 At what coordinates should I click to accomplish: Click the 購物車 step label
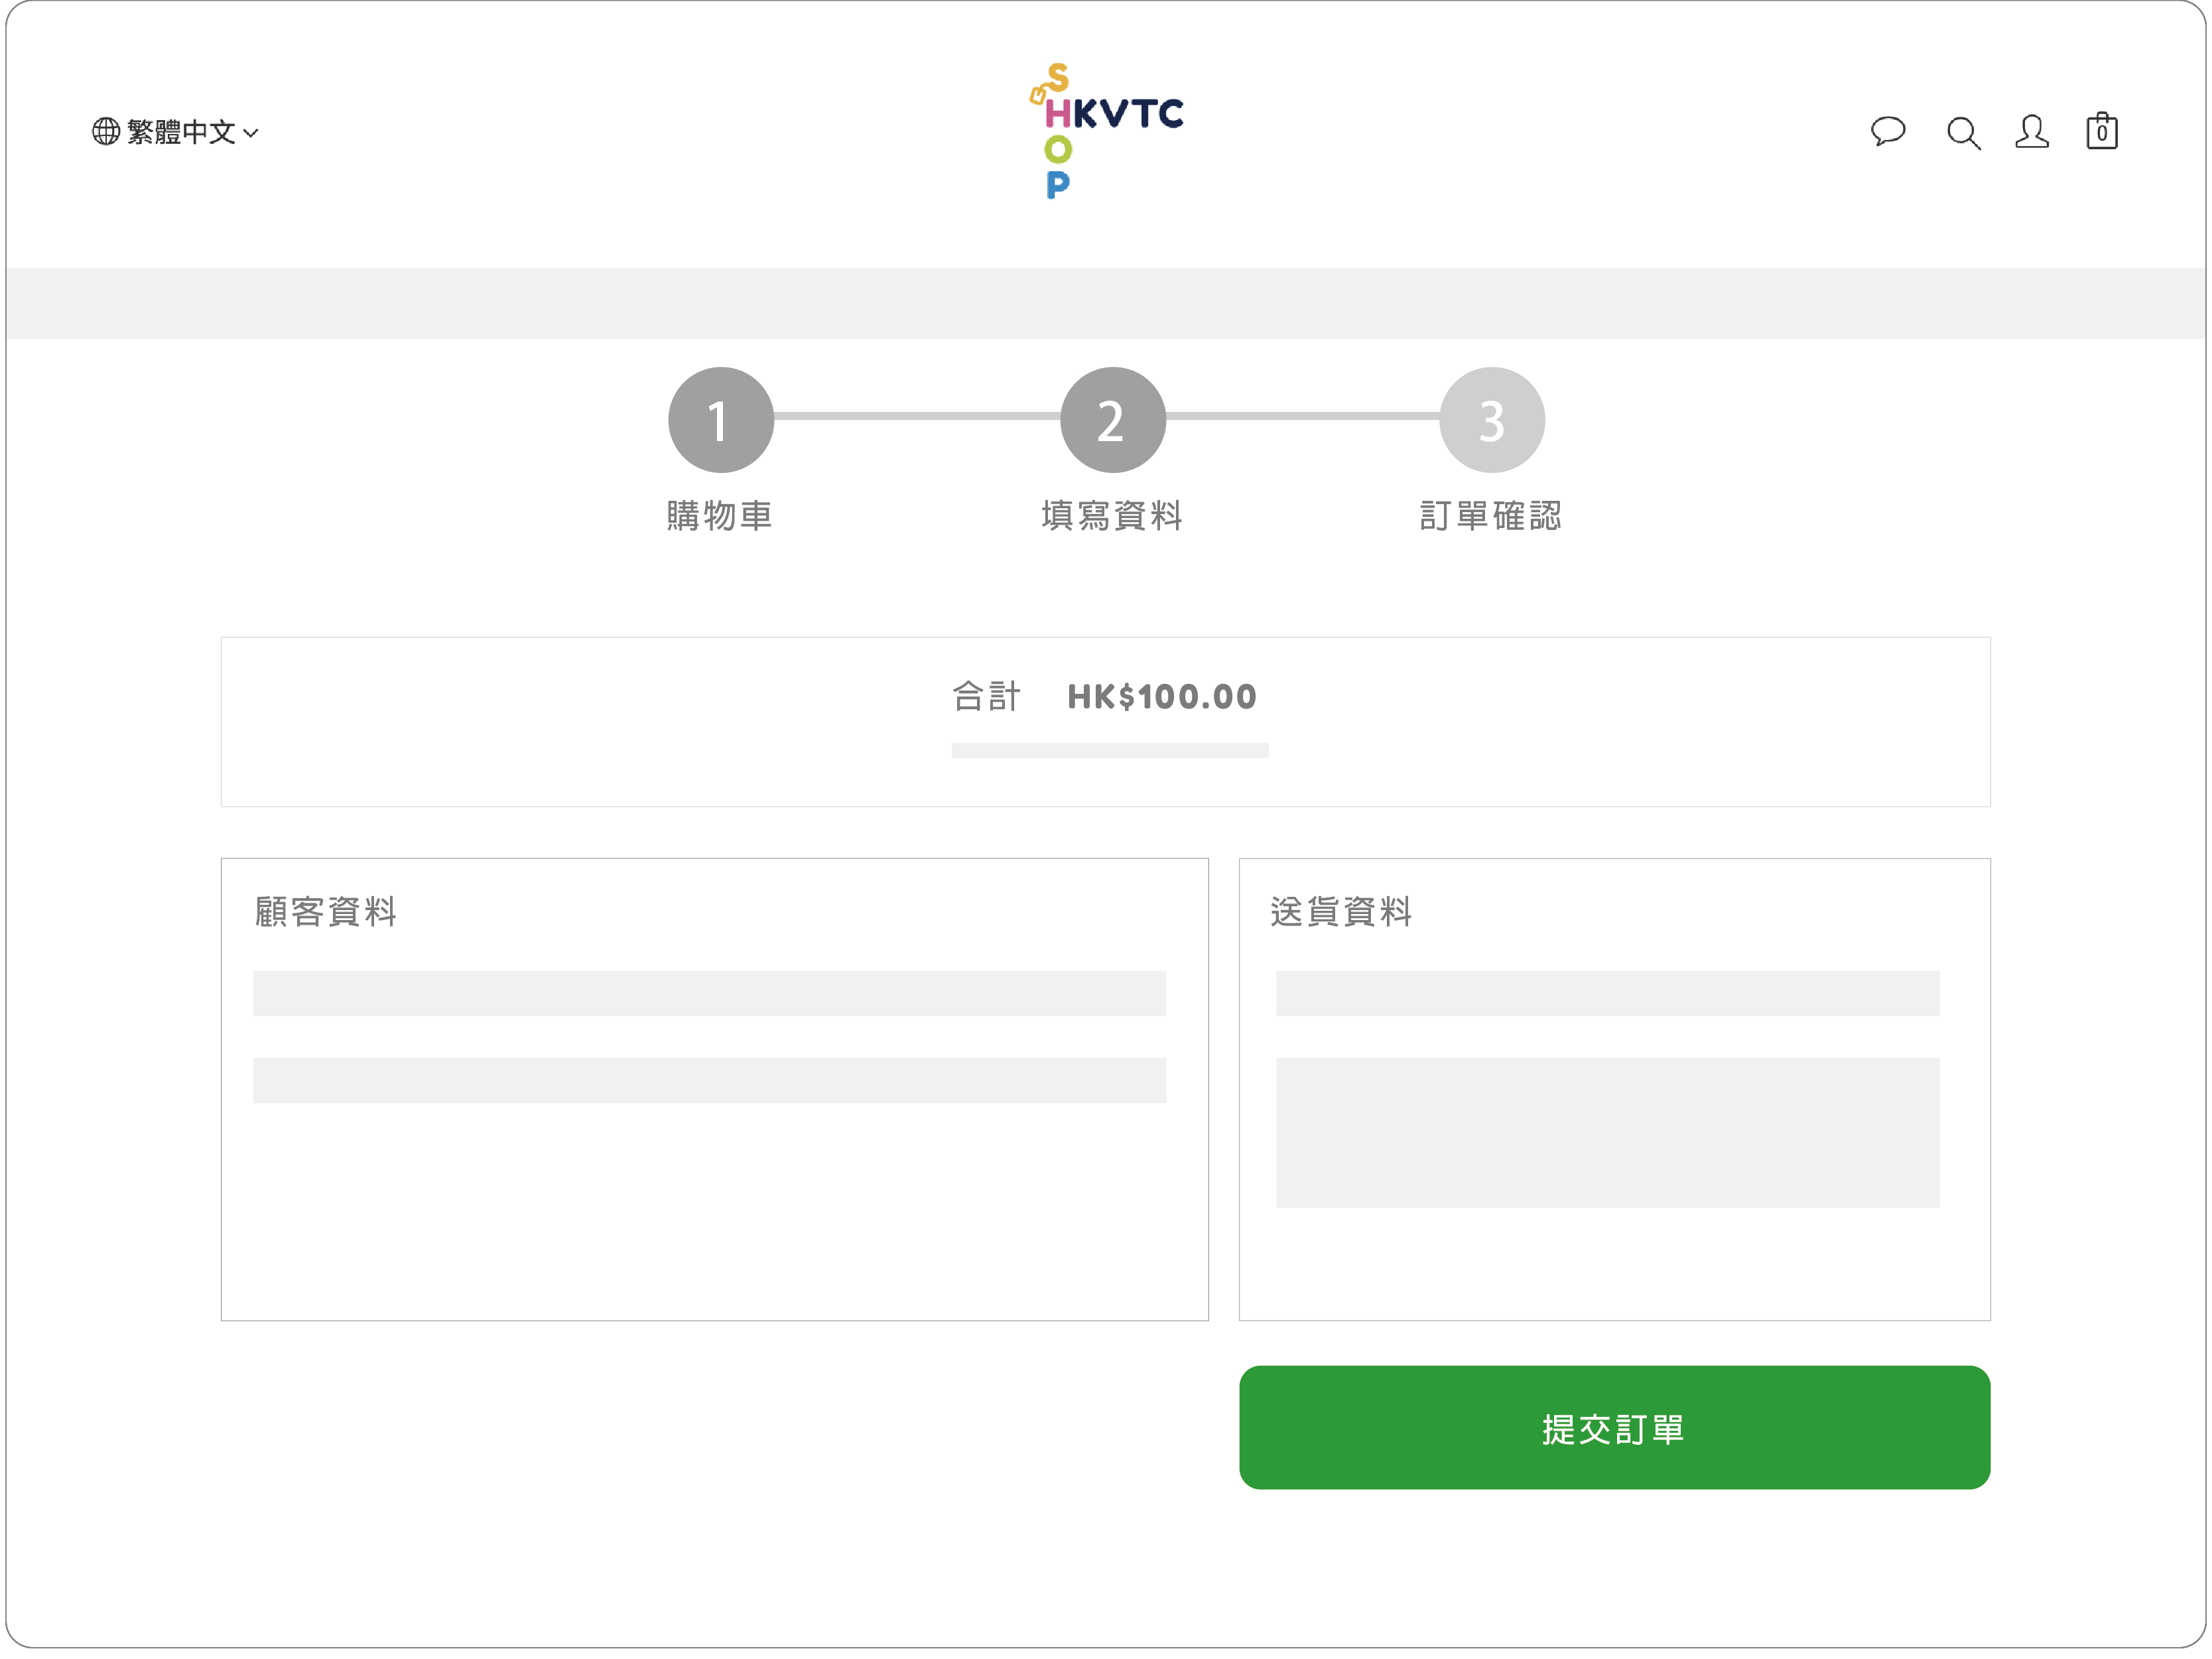point(720,516)
